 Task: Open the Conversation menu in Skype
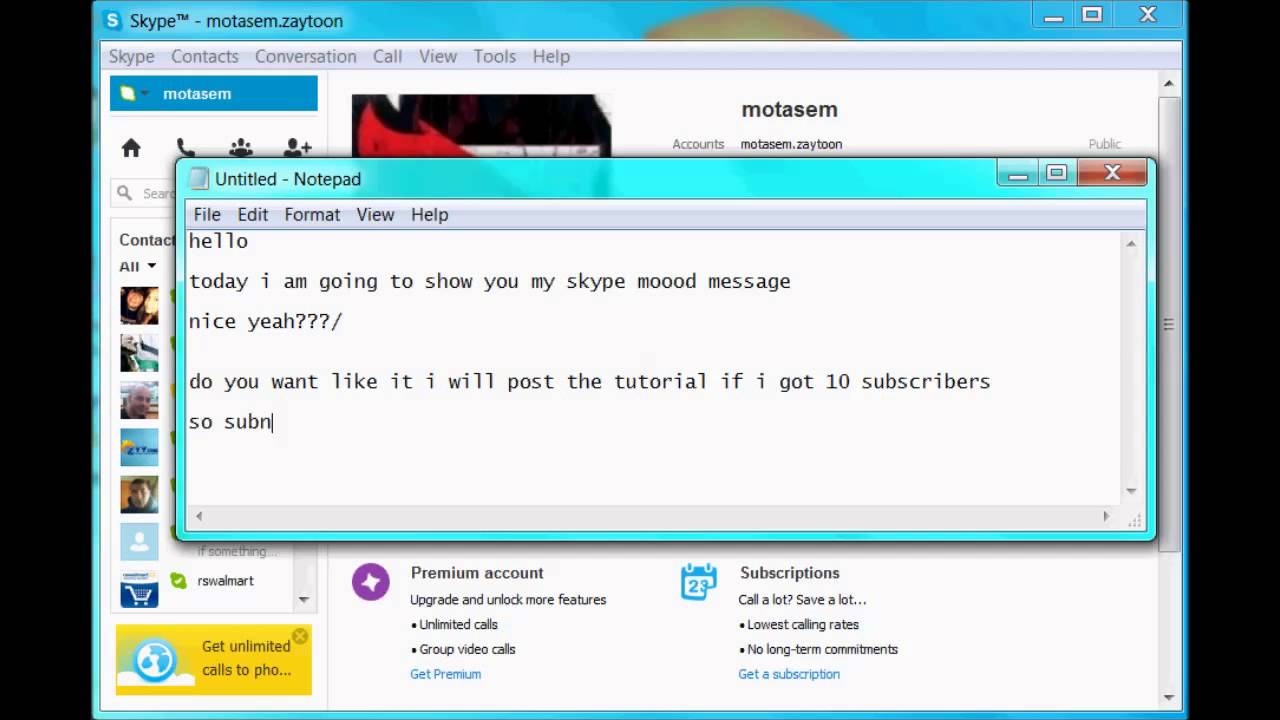pyautogui.click(x=305, y=56)
